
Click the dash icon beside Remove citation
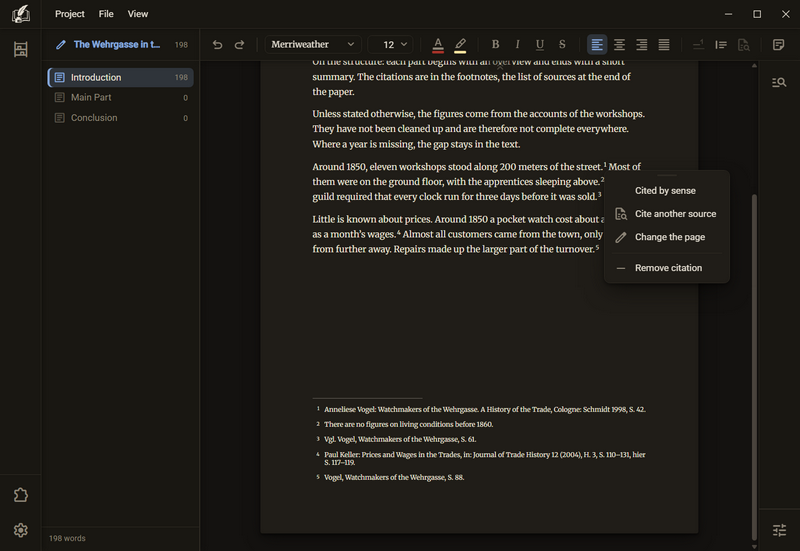tap(620, 268)
